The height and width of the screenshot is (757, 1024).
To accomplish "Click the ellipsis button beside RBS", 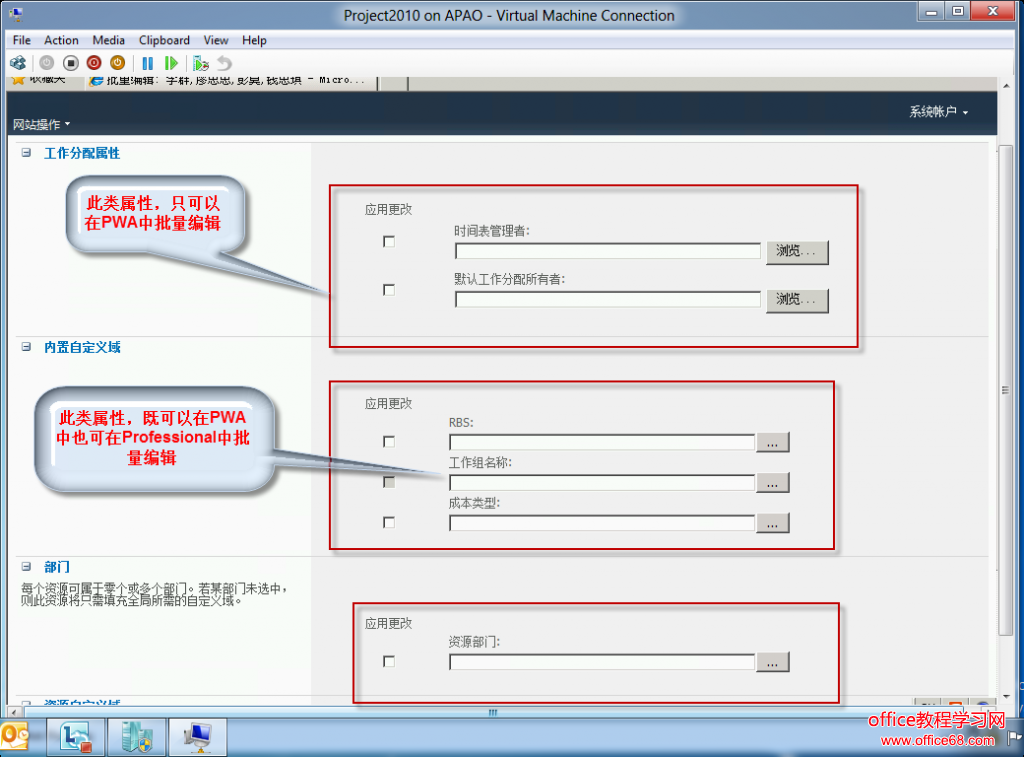I will pos(773,442).
